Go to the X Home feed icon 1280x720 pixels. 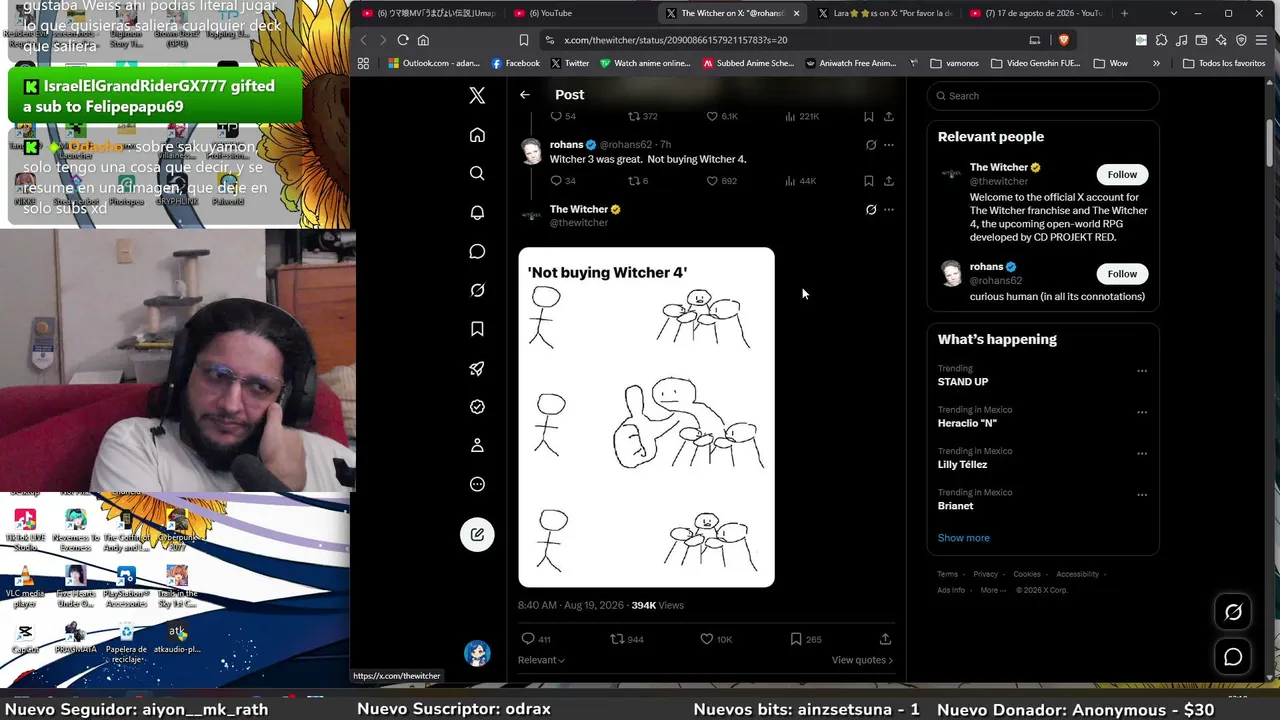point(477,135)
